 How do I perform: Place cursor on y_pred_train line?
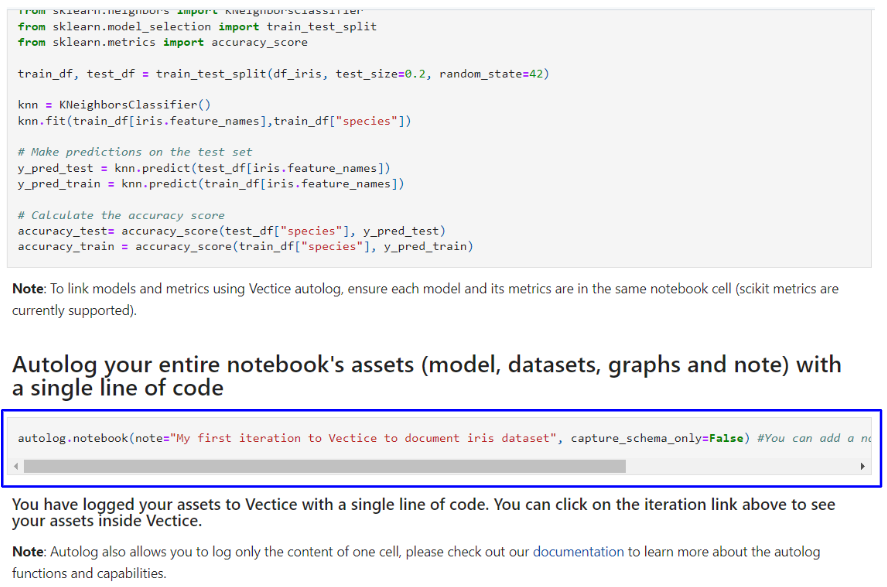(210, 184)
